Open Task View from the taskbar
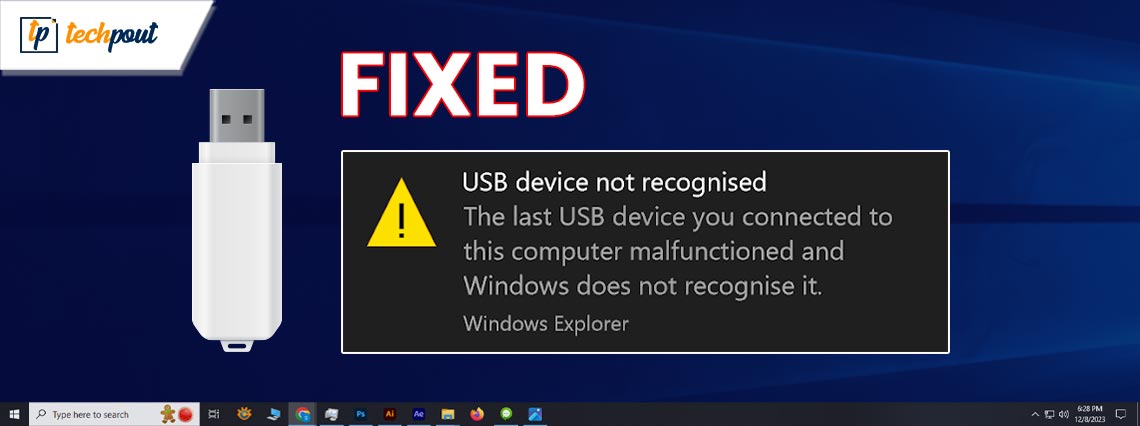The width and height of the screenshot is (1140, 426). [214, 414]
